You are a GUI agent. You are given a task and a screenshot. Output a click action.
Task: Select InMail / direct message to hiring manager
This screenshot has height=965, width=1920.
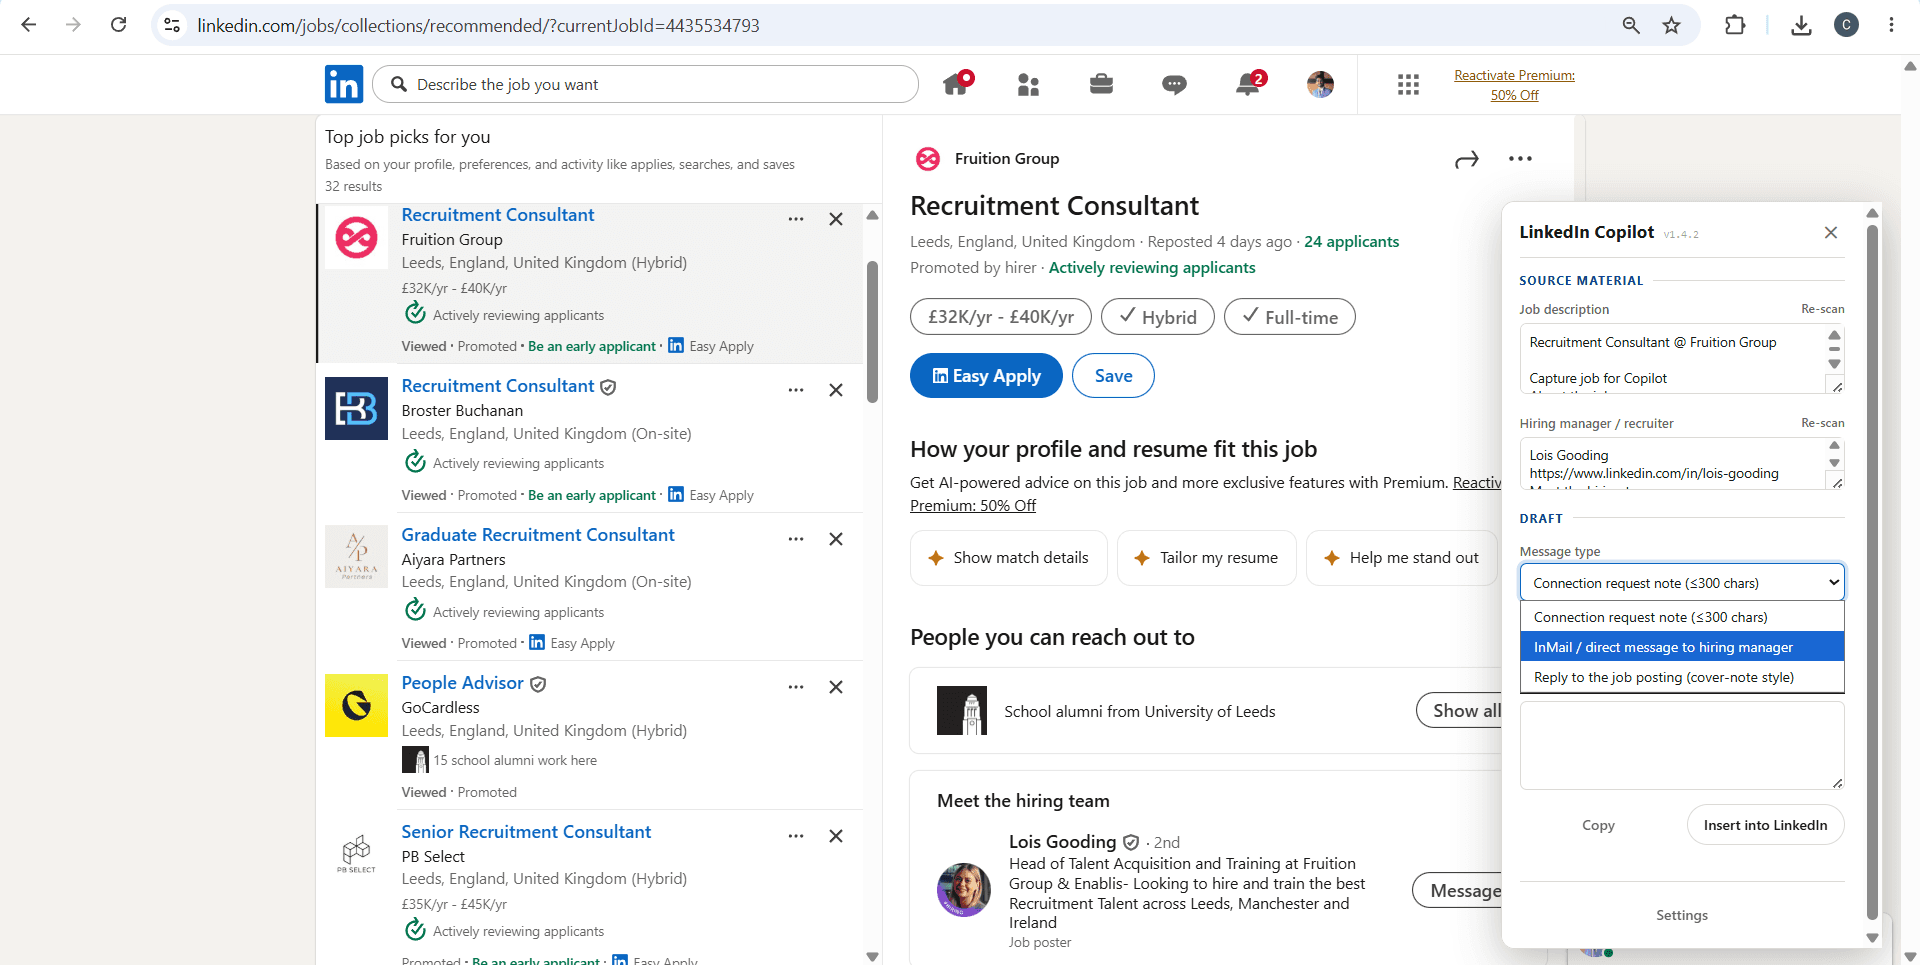pyautogui.click(x=1682, y=647)
